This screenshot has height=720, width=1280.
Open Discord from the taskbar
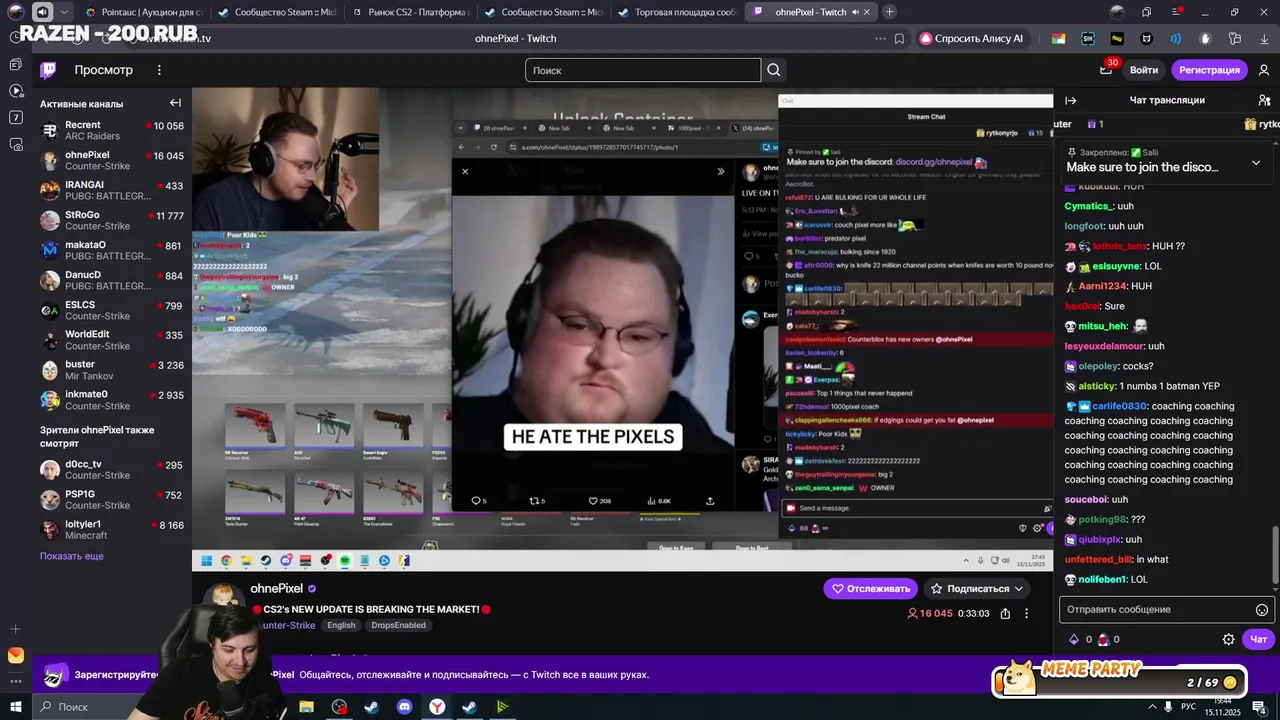404,707
